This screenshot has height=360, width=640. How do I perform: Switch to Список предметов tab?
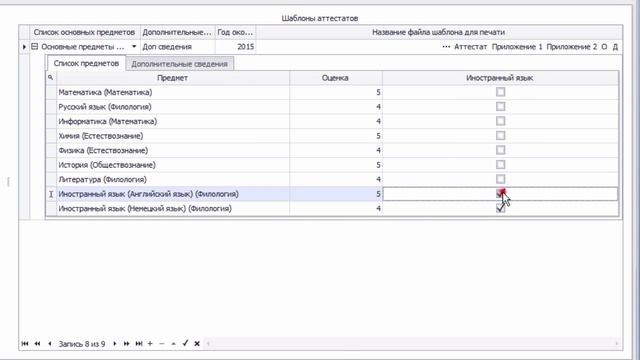86,63
